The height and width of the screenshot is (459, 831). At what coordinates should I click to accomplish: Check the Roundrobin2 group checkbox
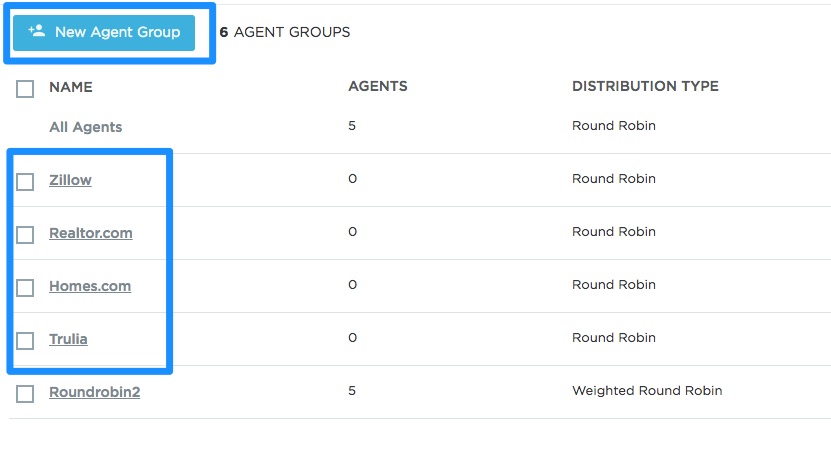[x=25, y=394]
